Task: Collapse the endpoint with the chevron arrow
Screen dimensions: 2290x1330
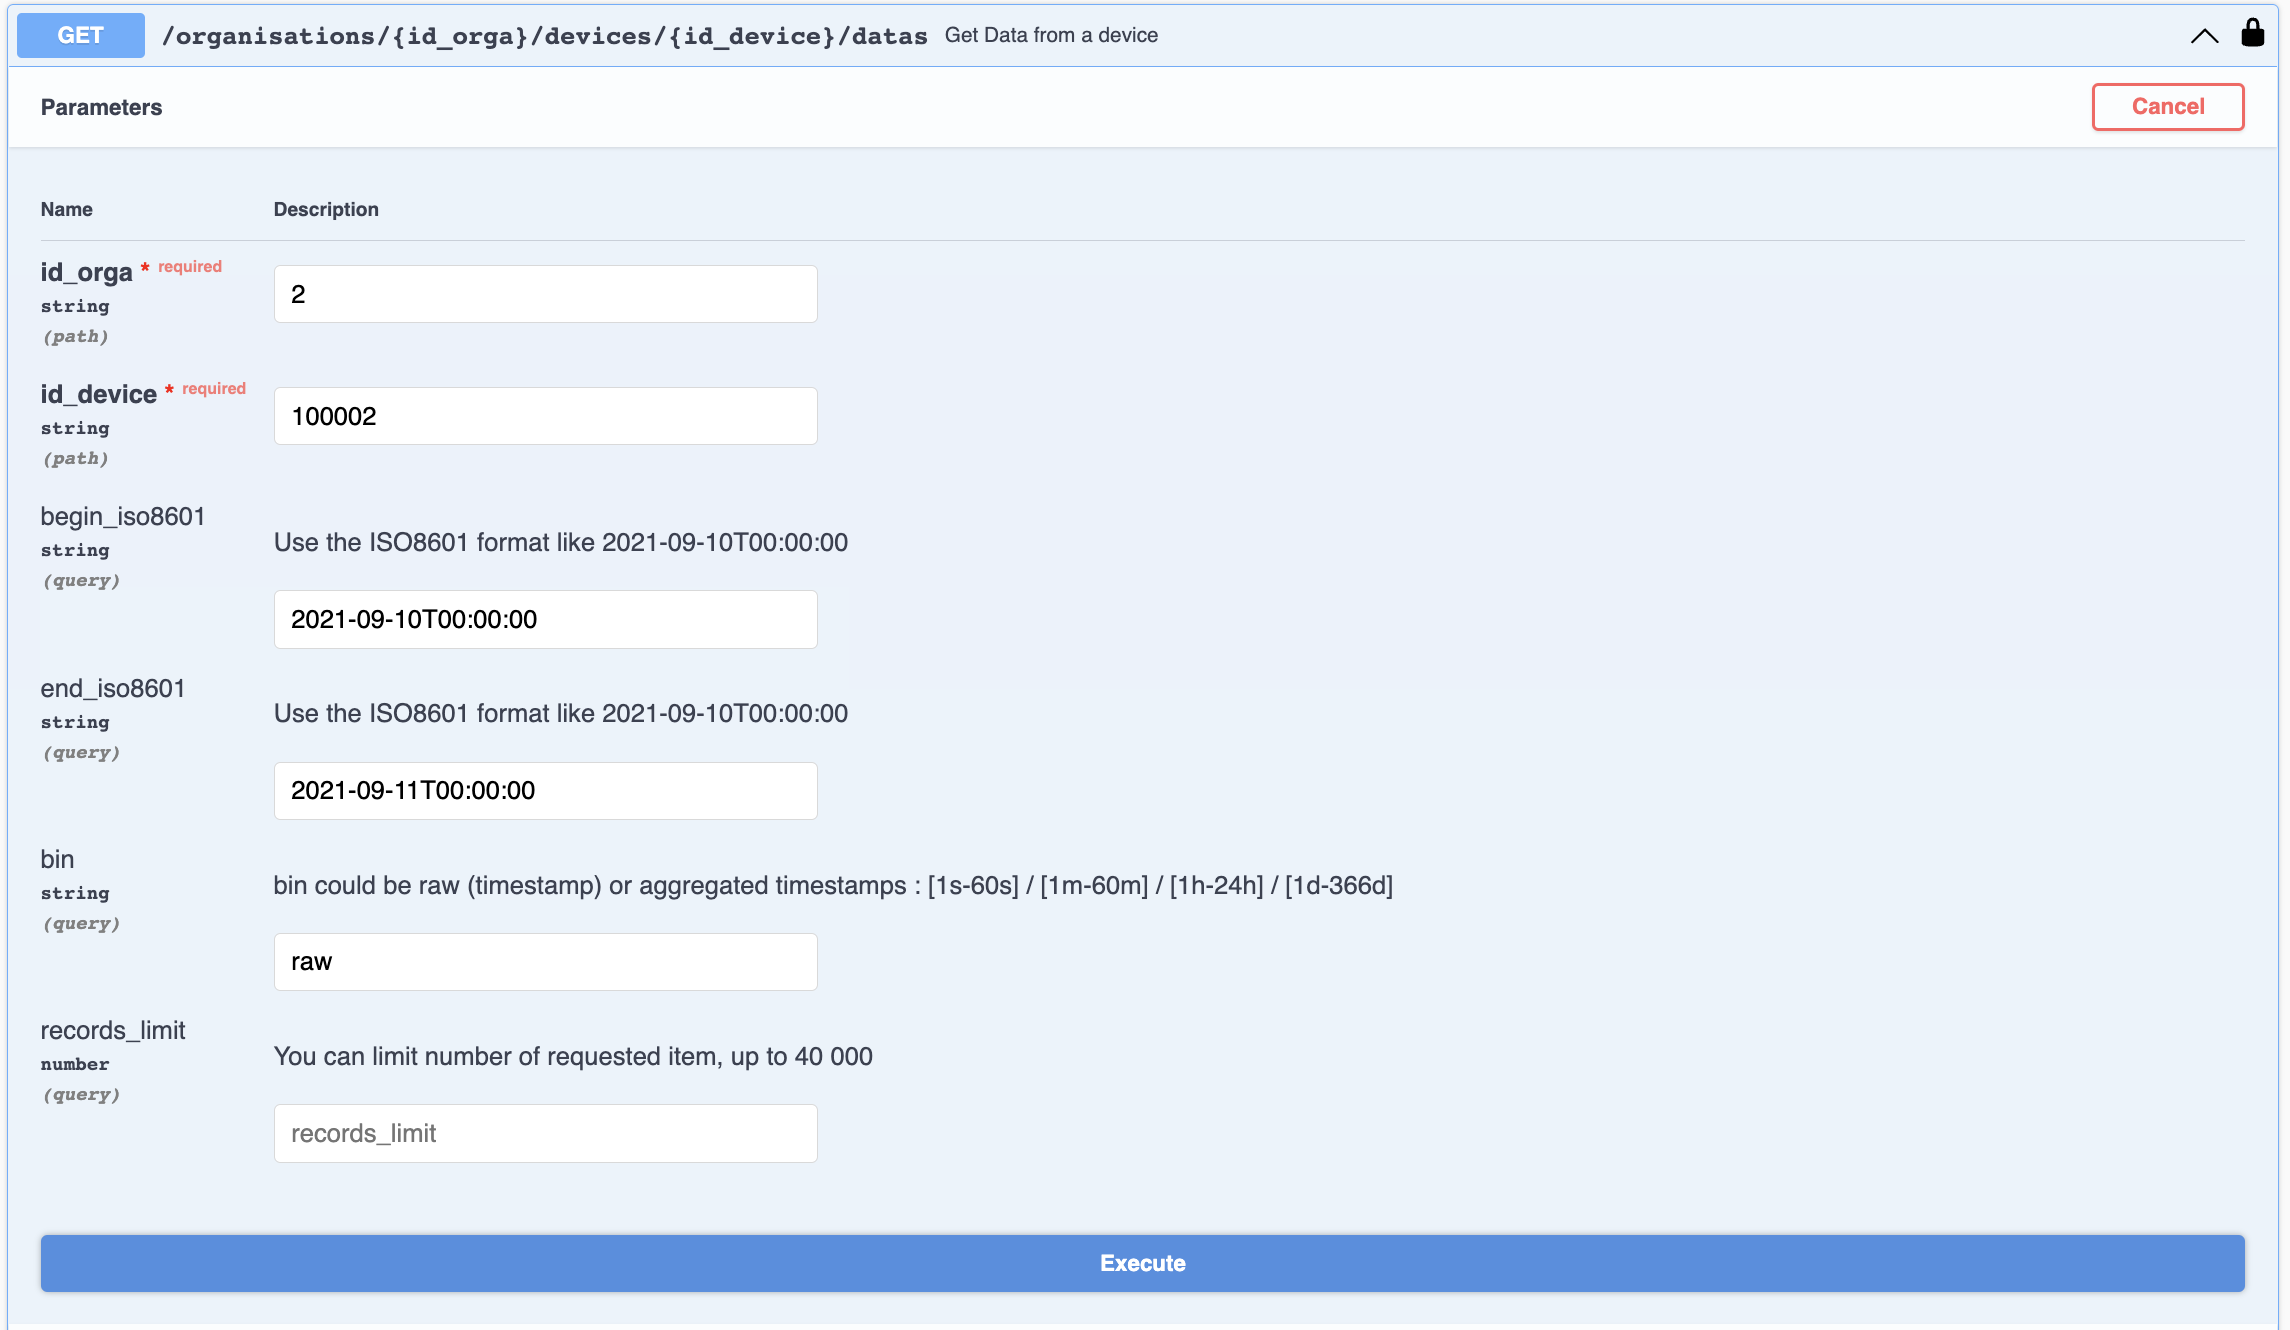Action: coord(2204,36)
